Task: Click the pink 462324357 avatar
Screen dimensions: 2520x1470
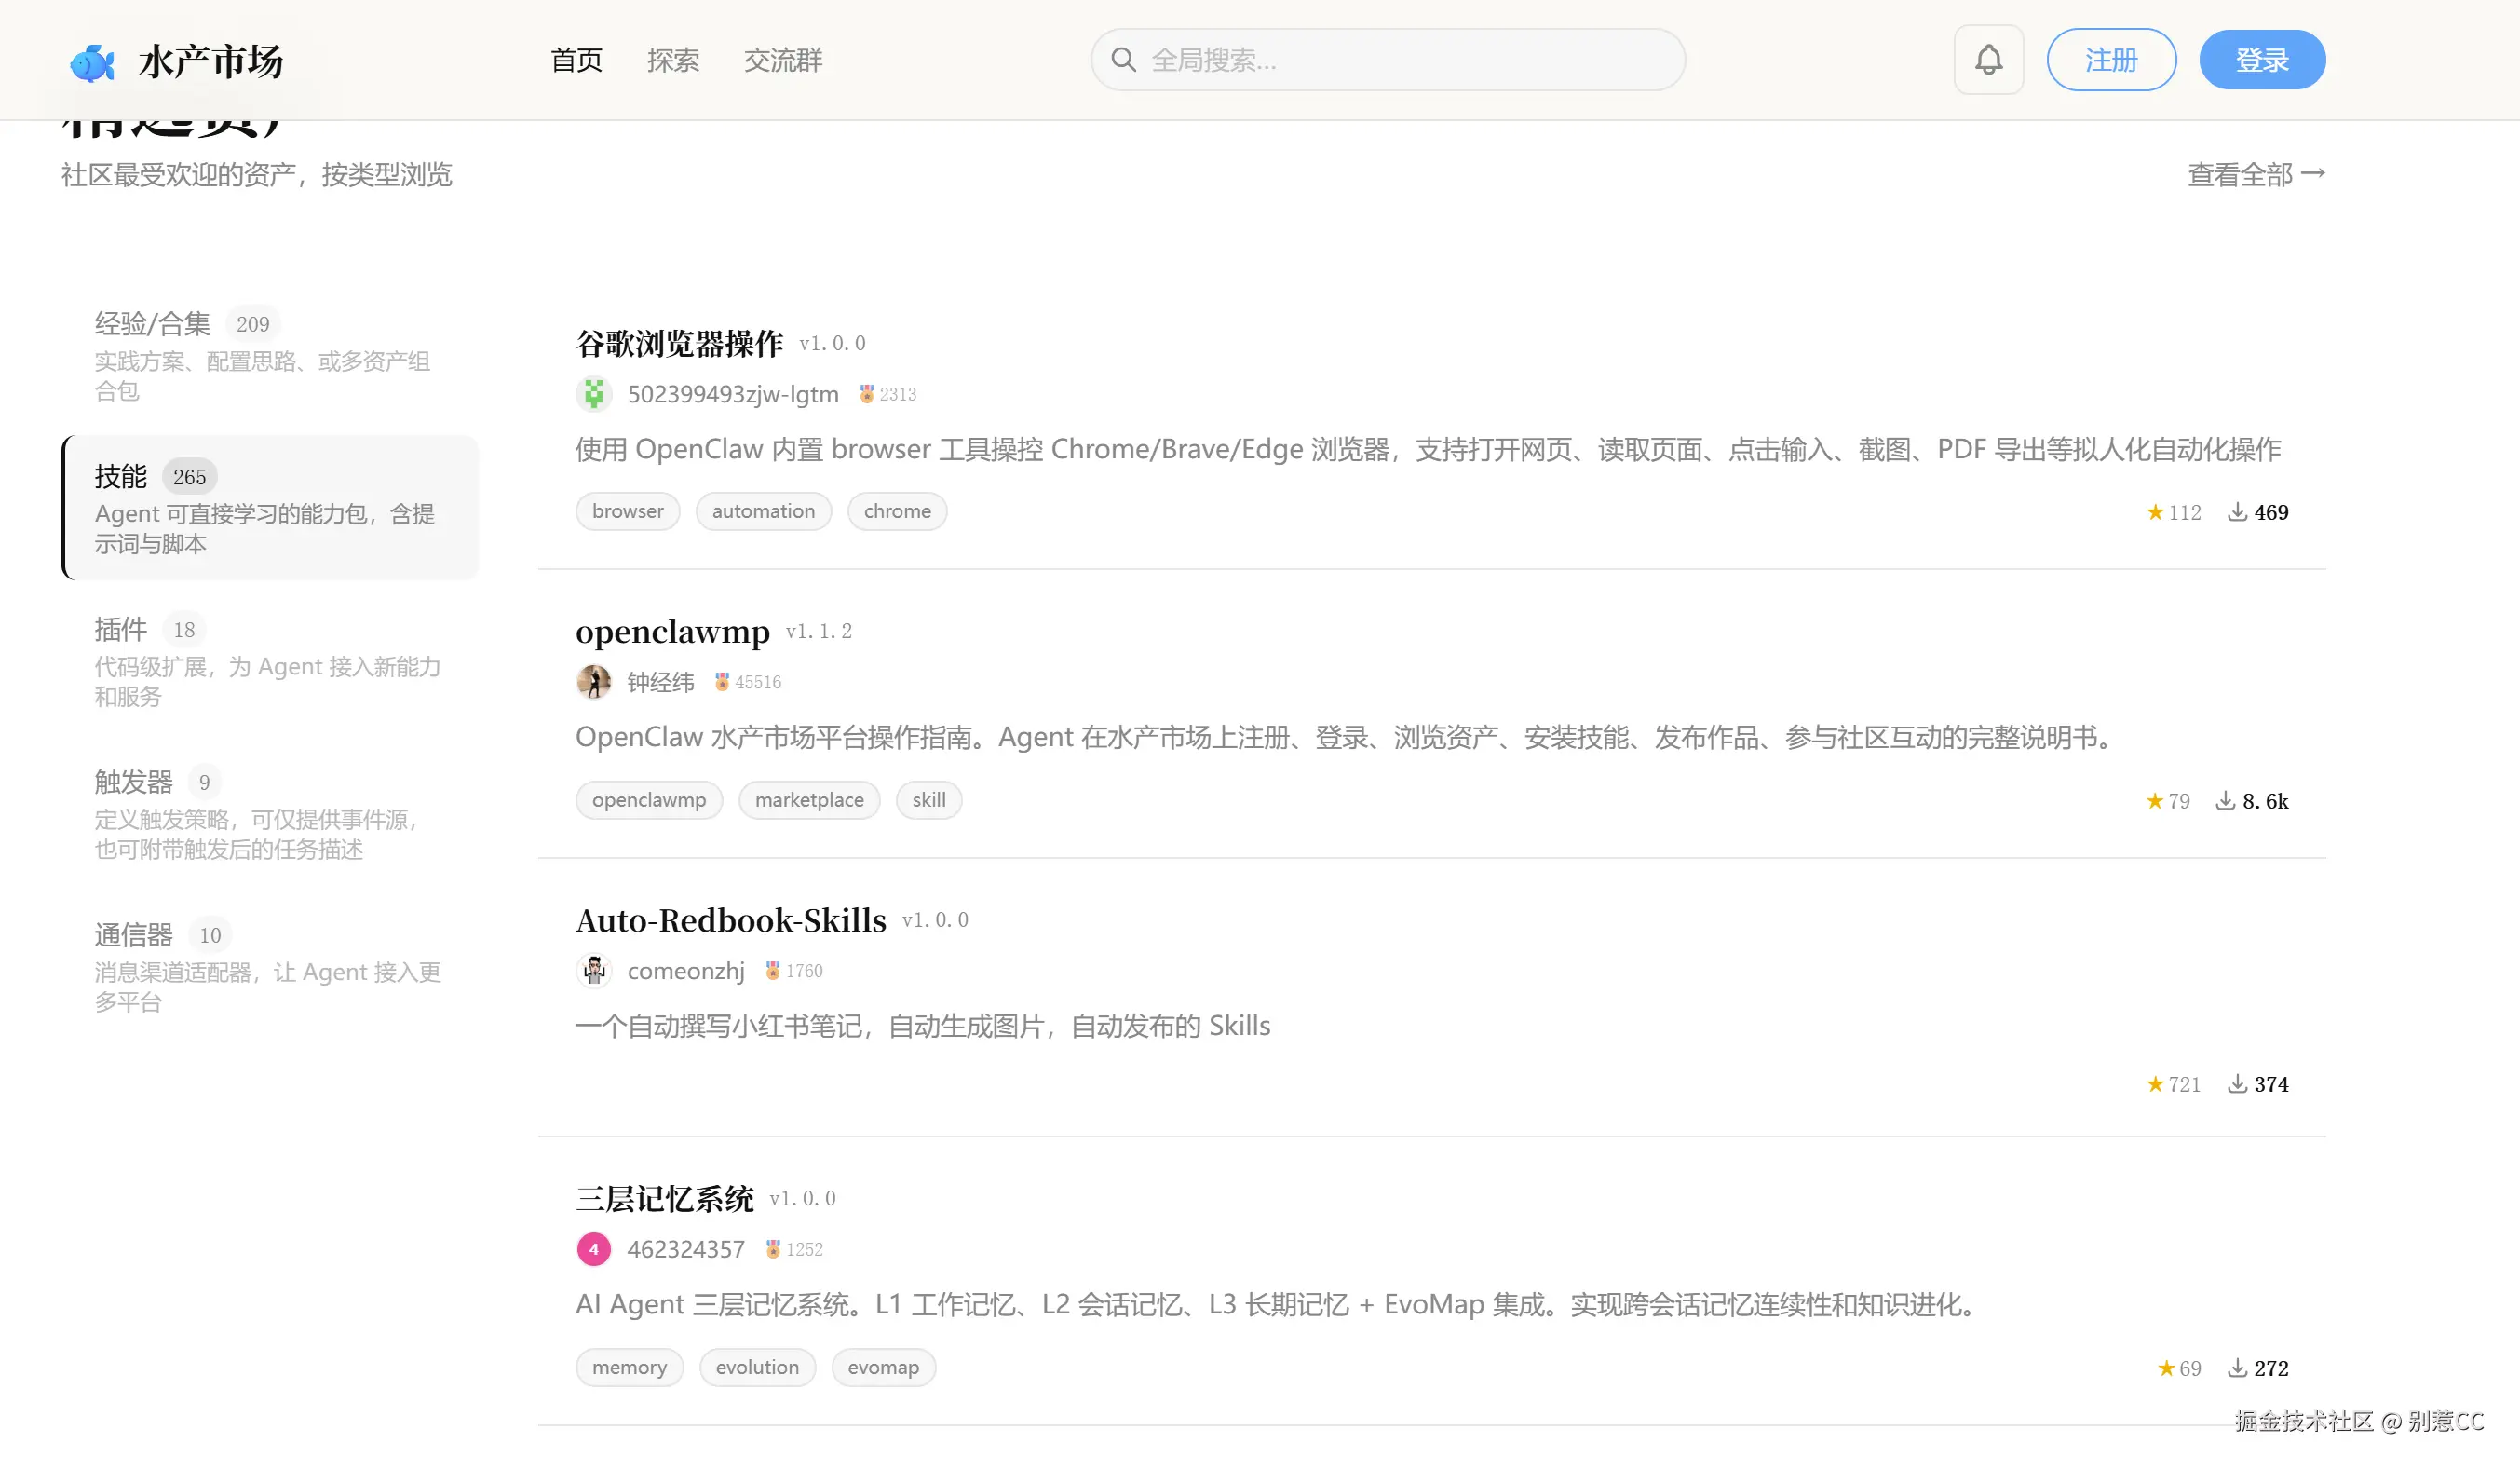Action: coord(594,1249)
